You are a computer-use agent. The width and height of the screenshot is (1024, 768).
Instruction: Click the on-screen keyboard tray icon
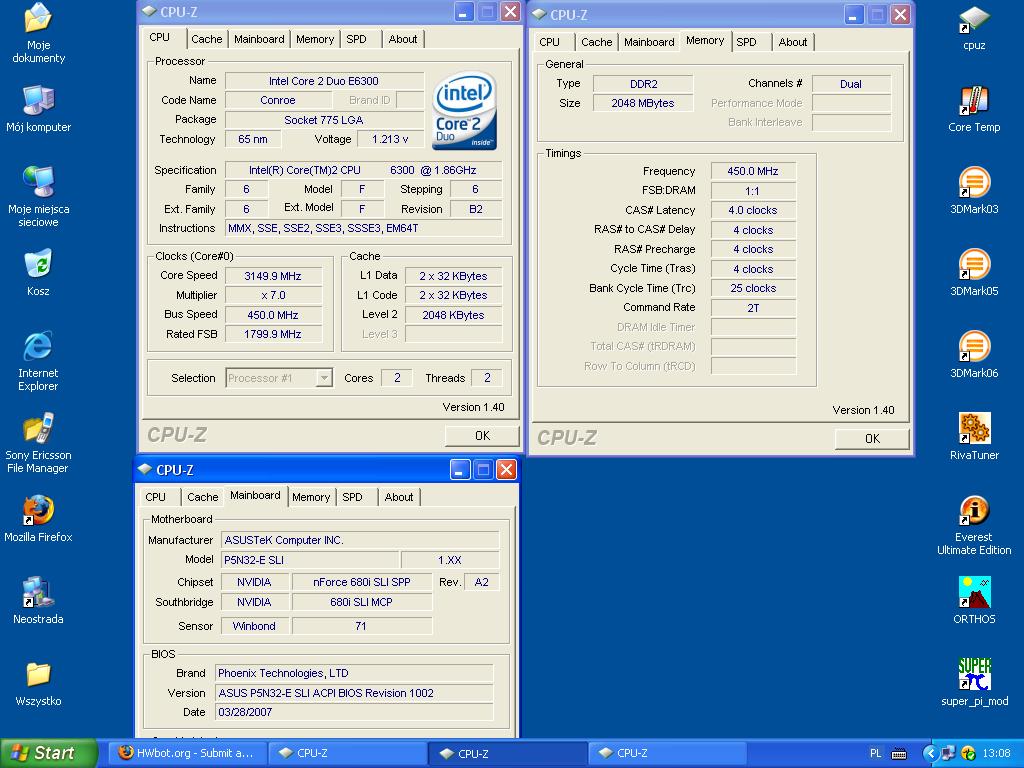coord(899,754)
